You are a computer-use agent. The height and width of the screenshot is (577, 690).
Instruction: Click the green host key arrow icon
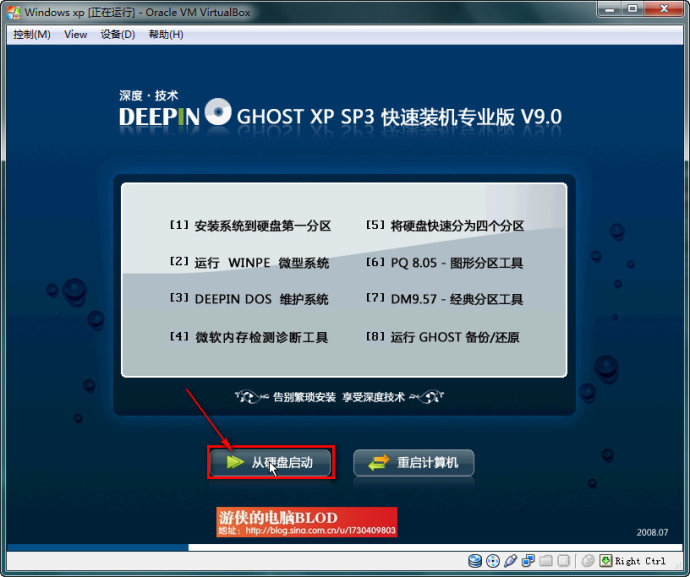tap(606, 561)
